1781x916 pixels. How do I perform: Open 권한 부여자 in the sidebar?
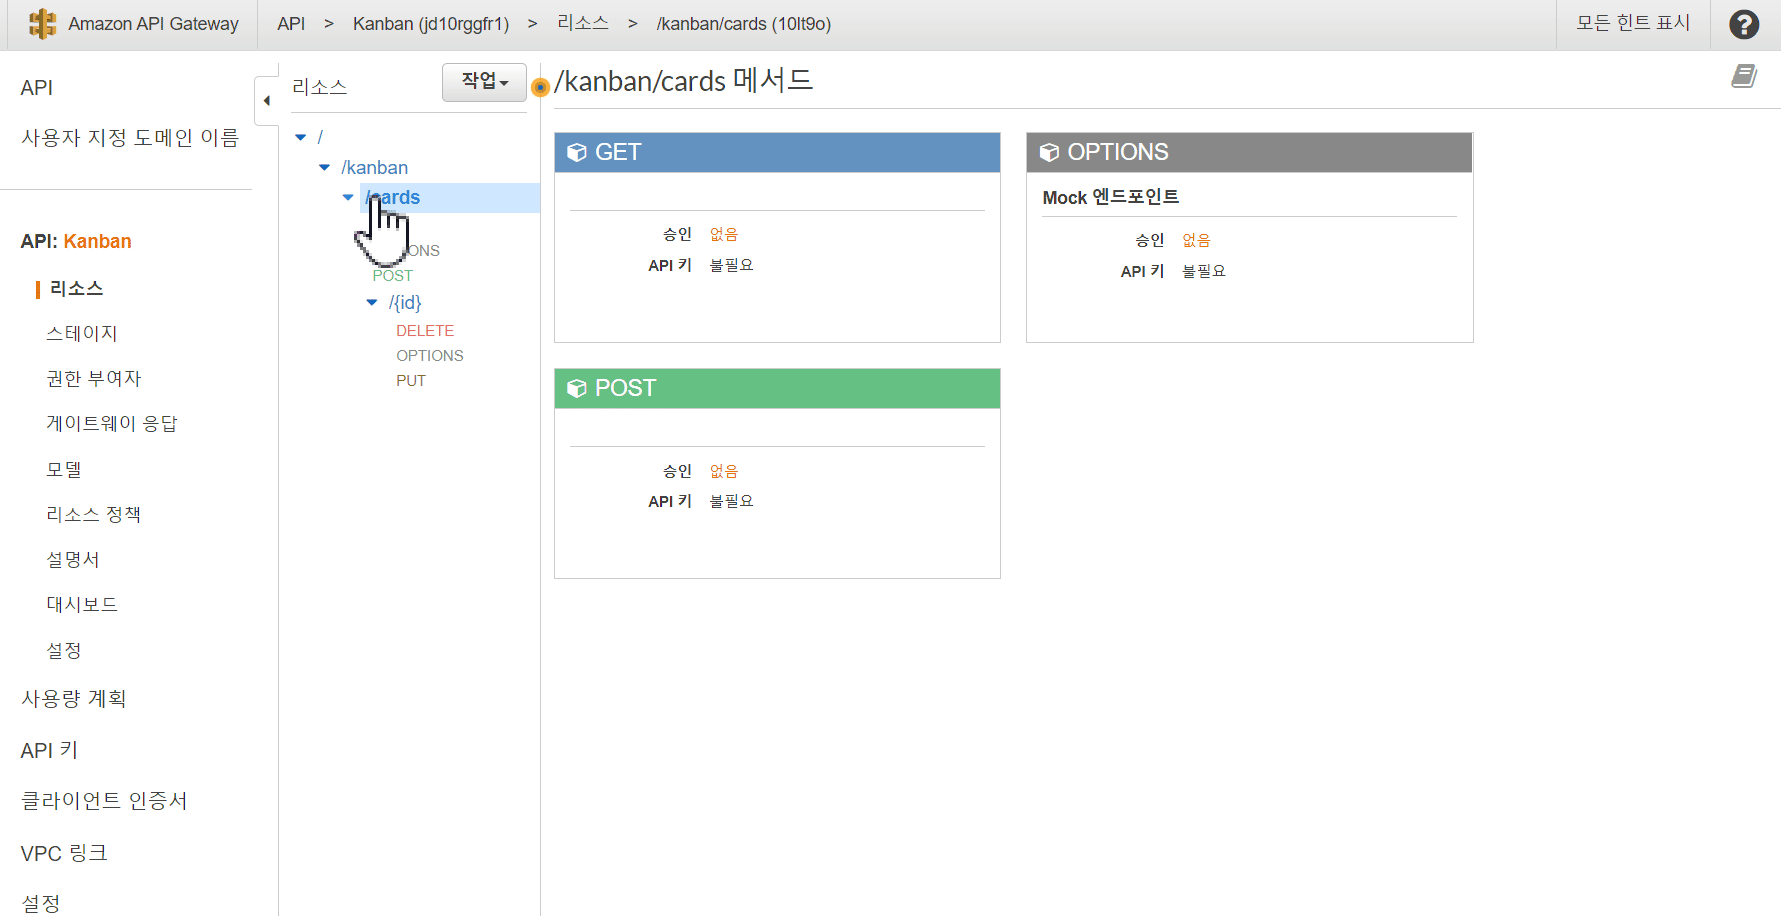pyautogui.click(x=94, y=379)
